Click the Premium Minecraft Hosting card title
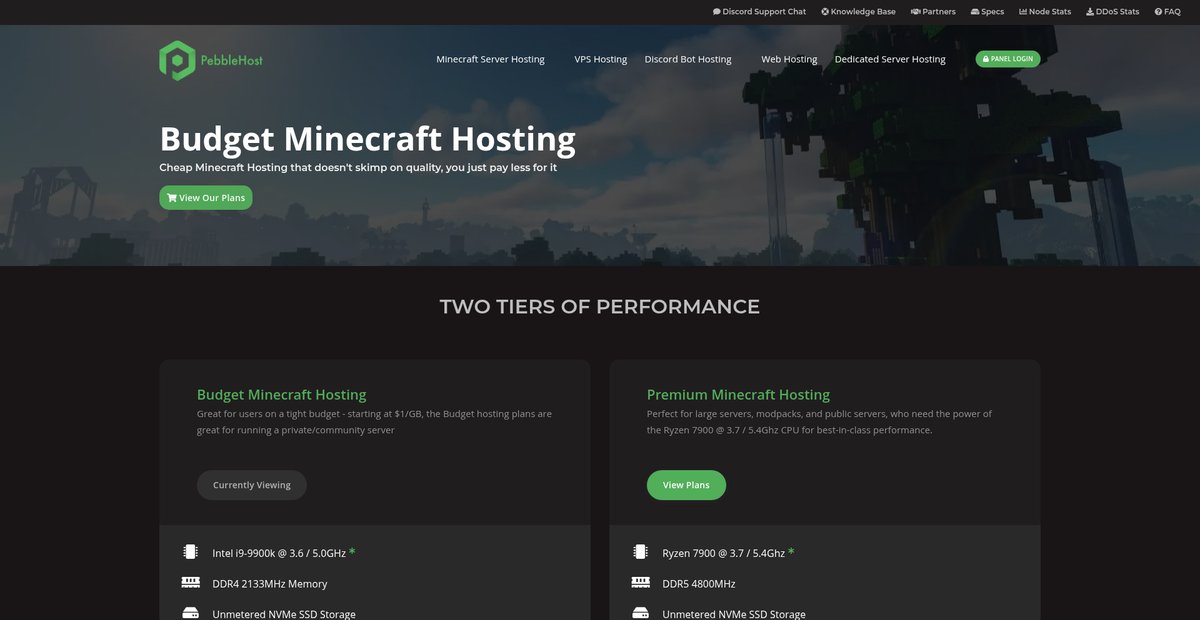The height and width of the screenshot is (620, 1200). 738,395
